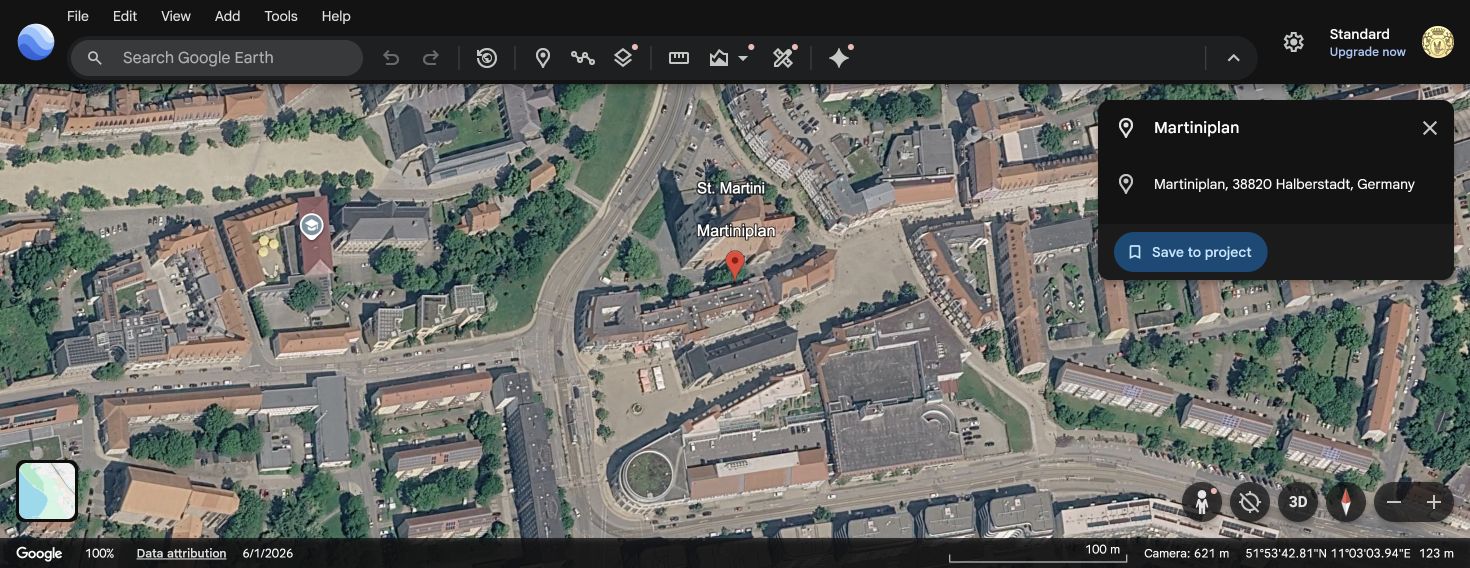Open historical imagery clock icon

point(487,58)
